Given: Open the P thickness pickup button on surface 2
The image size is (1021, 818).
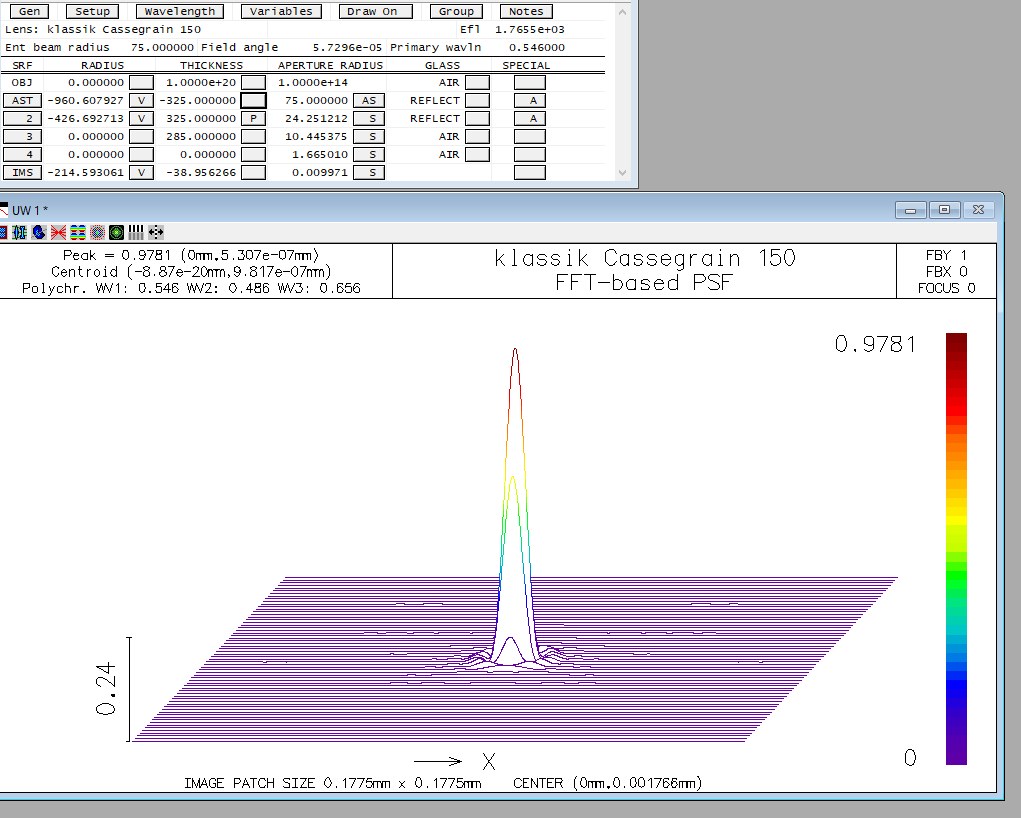Looking at the screenshot, I should (x=253, y=119).
